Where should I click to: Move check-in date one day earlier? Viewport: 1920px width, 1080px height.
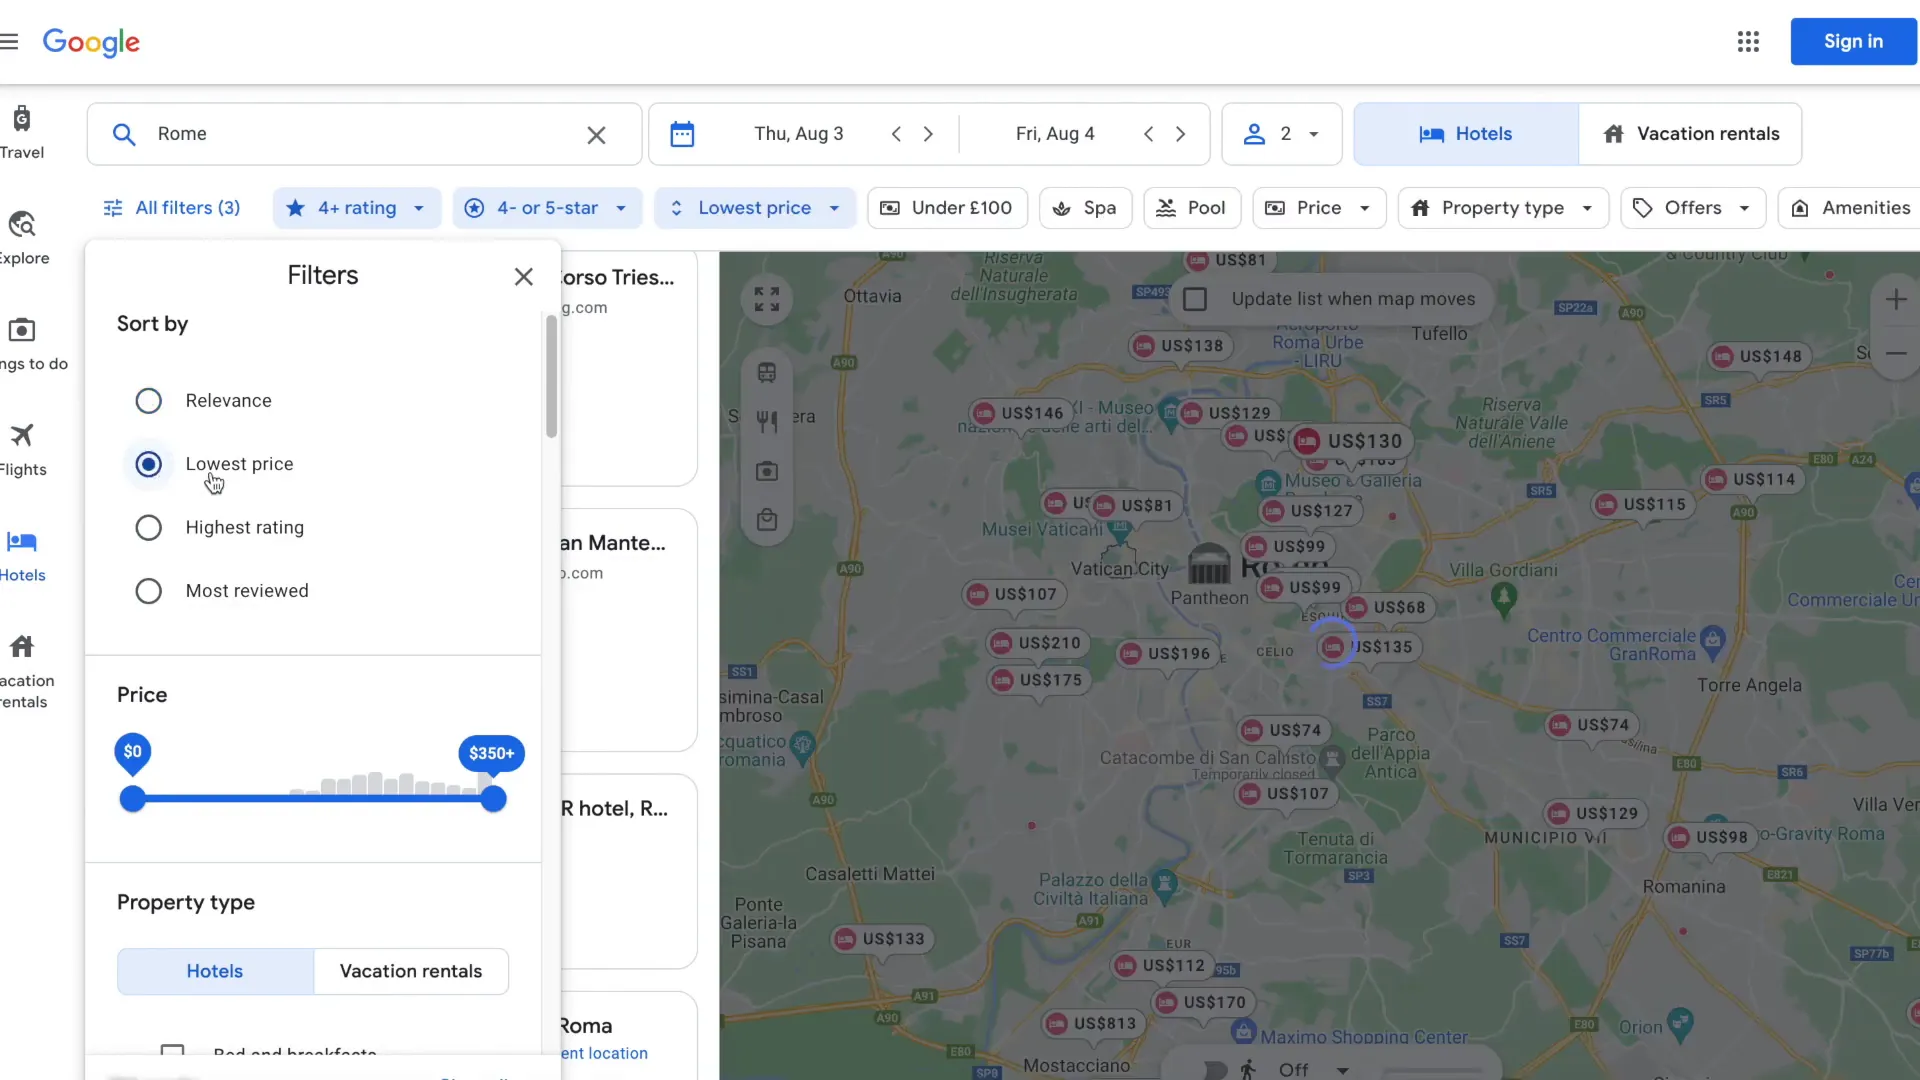pyautogui.click(x=896, y=134)
